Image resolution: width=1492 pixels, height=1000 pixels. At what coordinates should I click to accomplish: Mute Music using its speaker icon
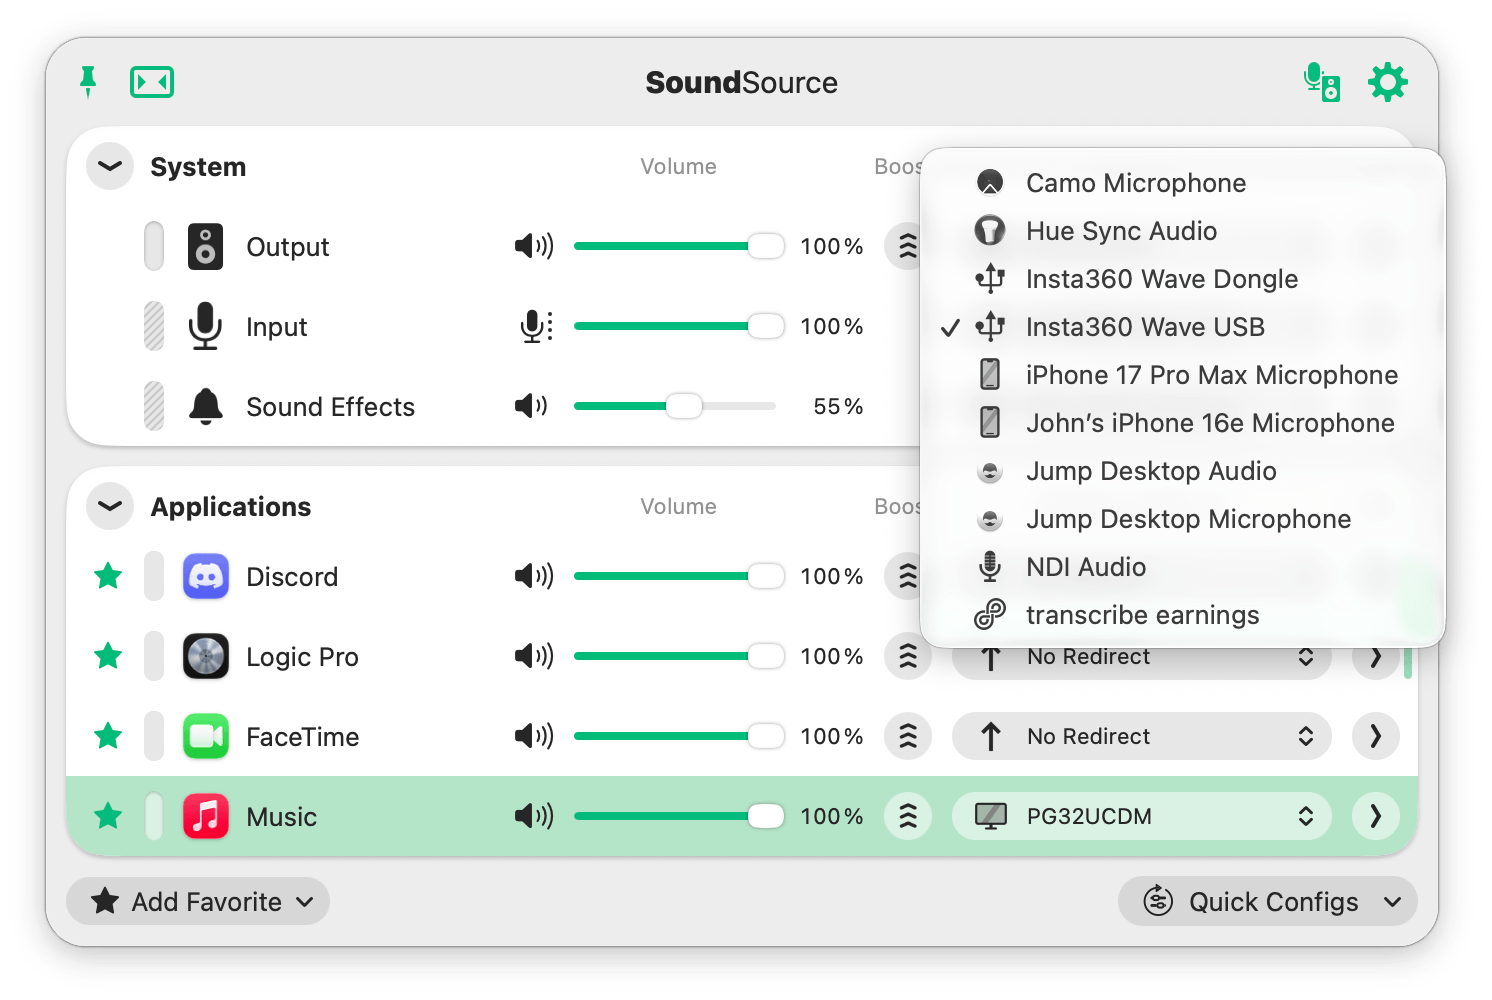pyautogui.click(x=534, y=816)
